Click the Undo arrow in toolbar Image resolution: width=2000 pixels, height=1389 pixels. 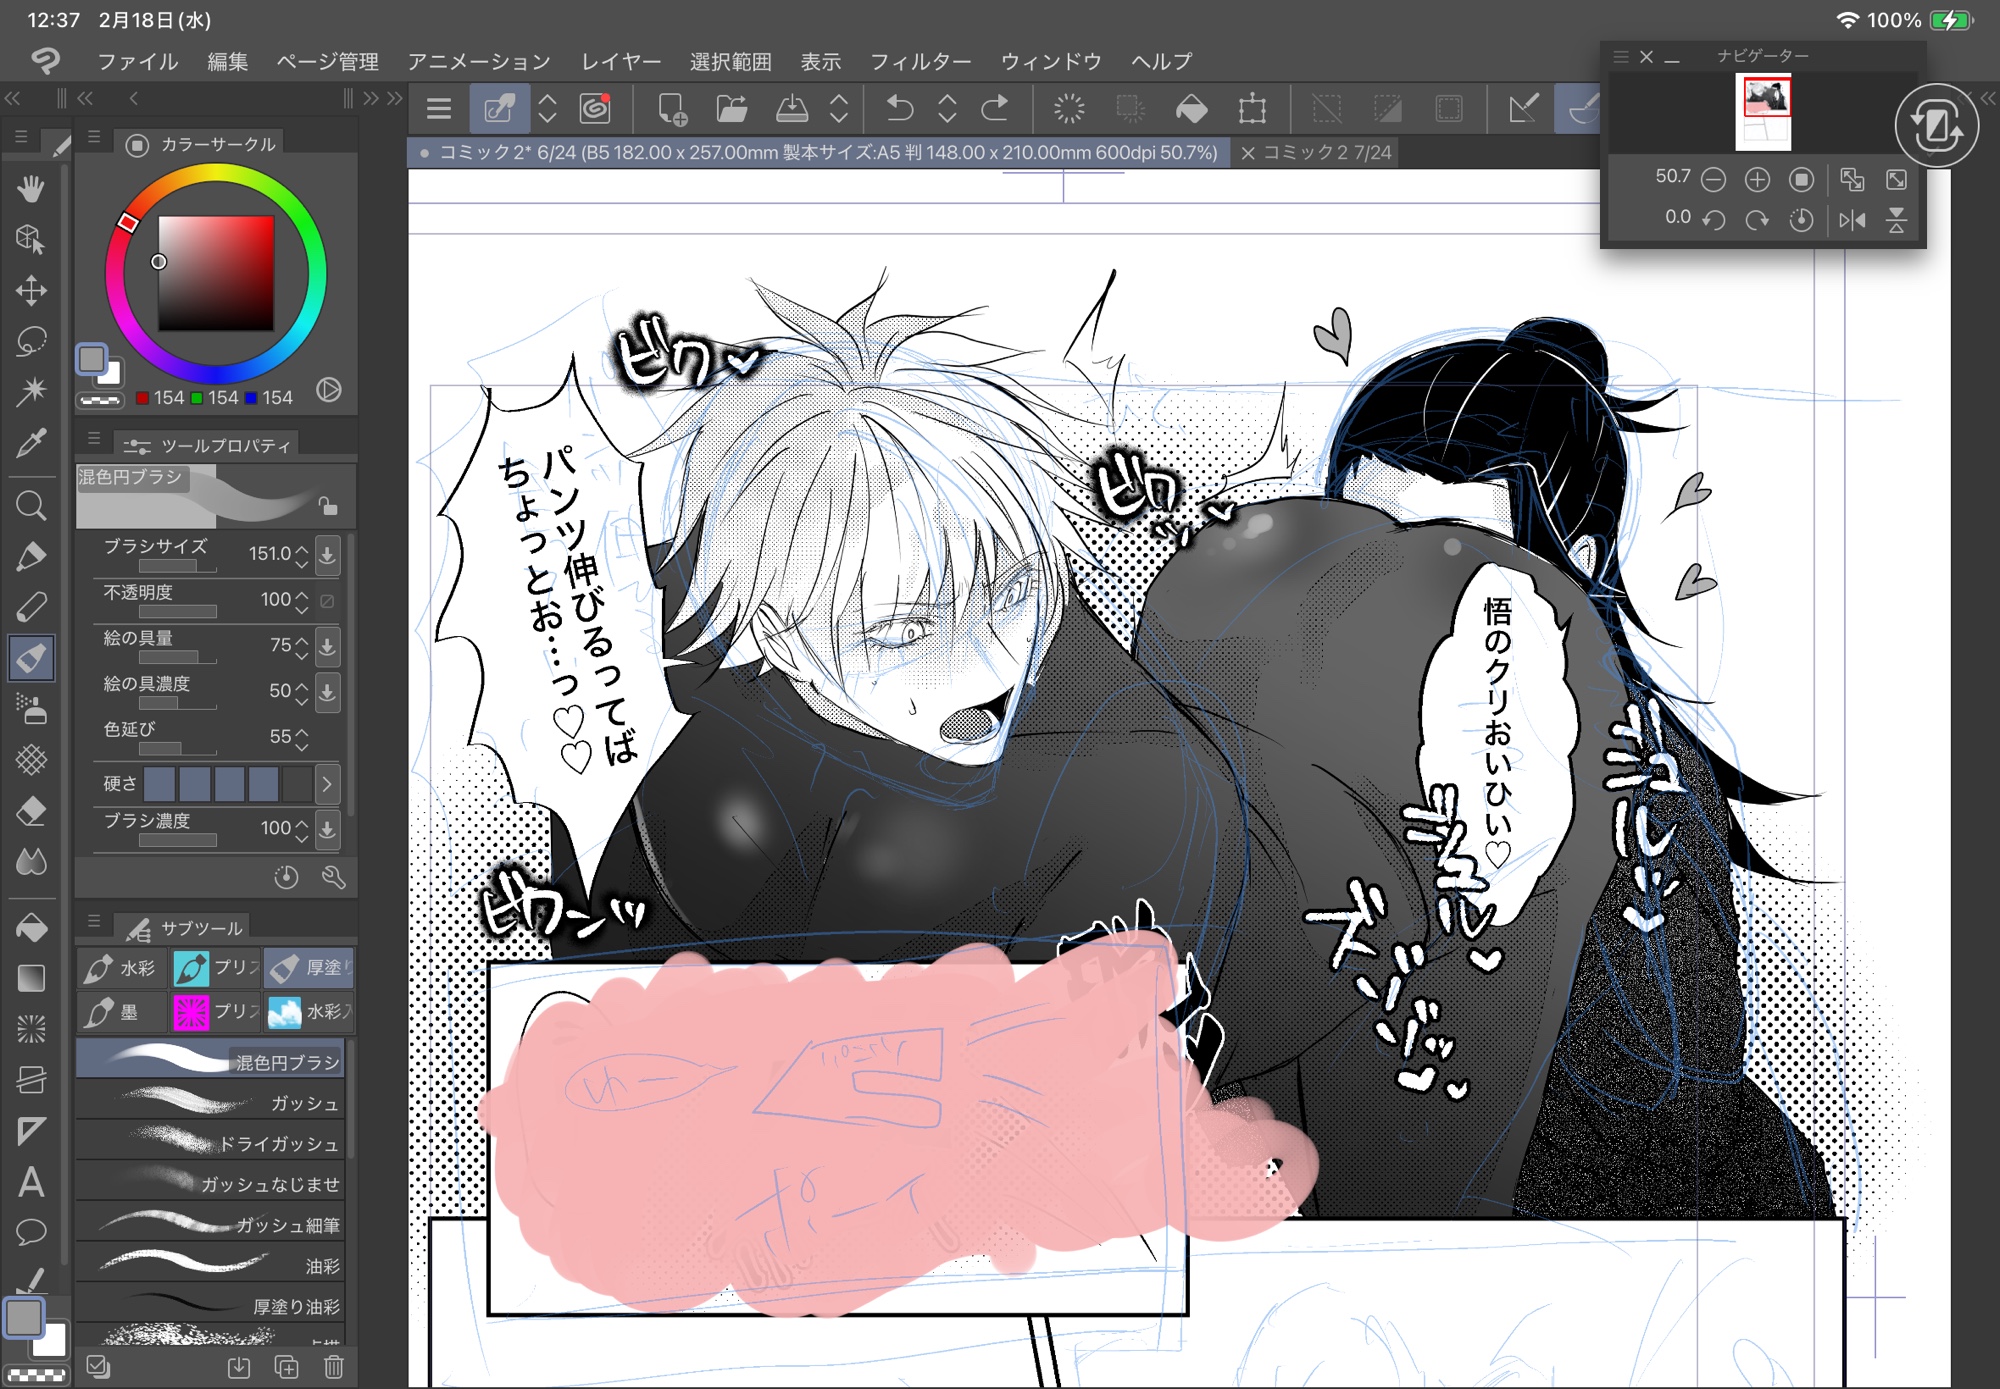[900, 108]
